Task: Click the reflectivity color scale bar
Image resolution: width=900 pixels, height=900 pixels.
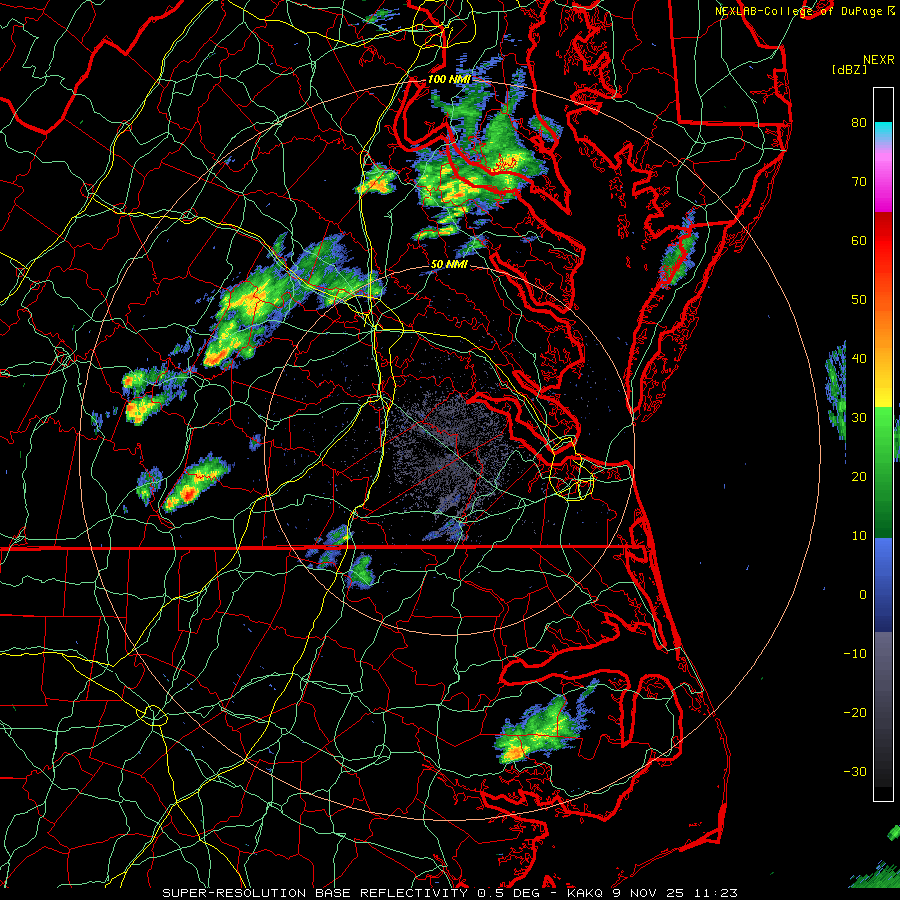Action: tap(883, 444)
